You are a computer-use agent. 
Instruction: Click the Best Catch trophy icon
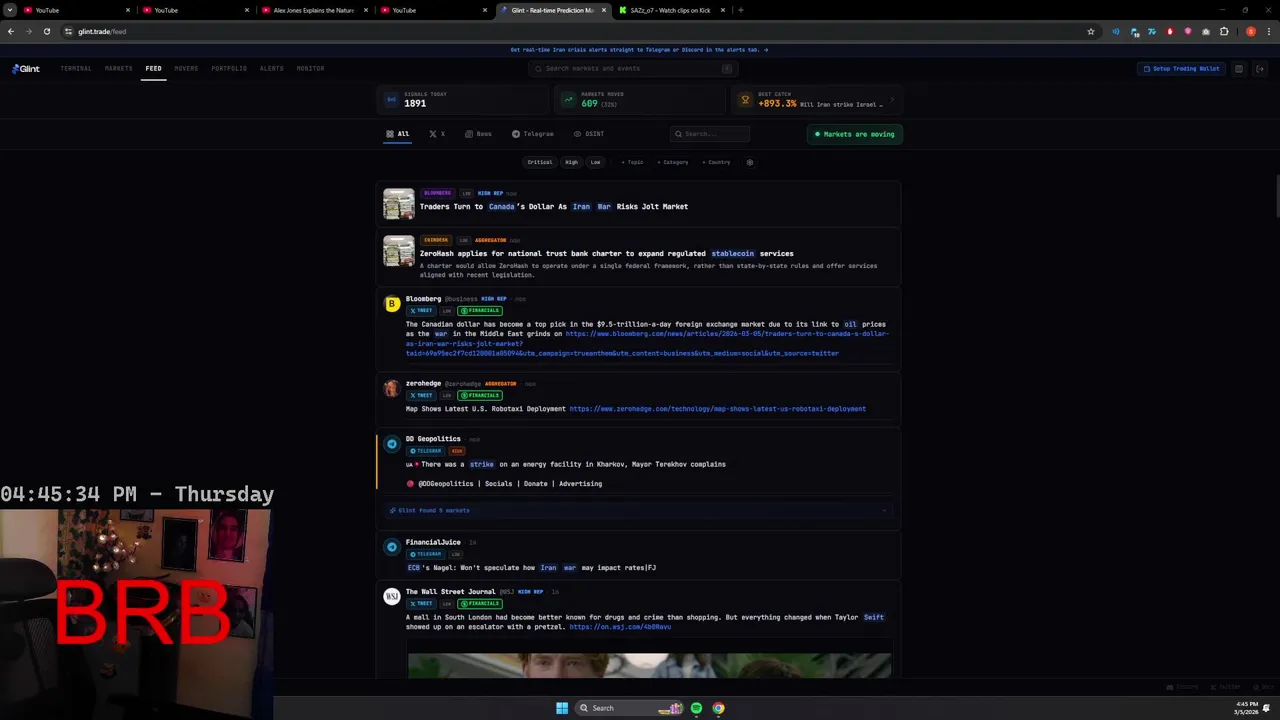click(x=745, y=99)
